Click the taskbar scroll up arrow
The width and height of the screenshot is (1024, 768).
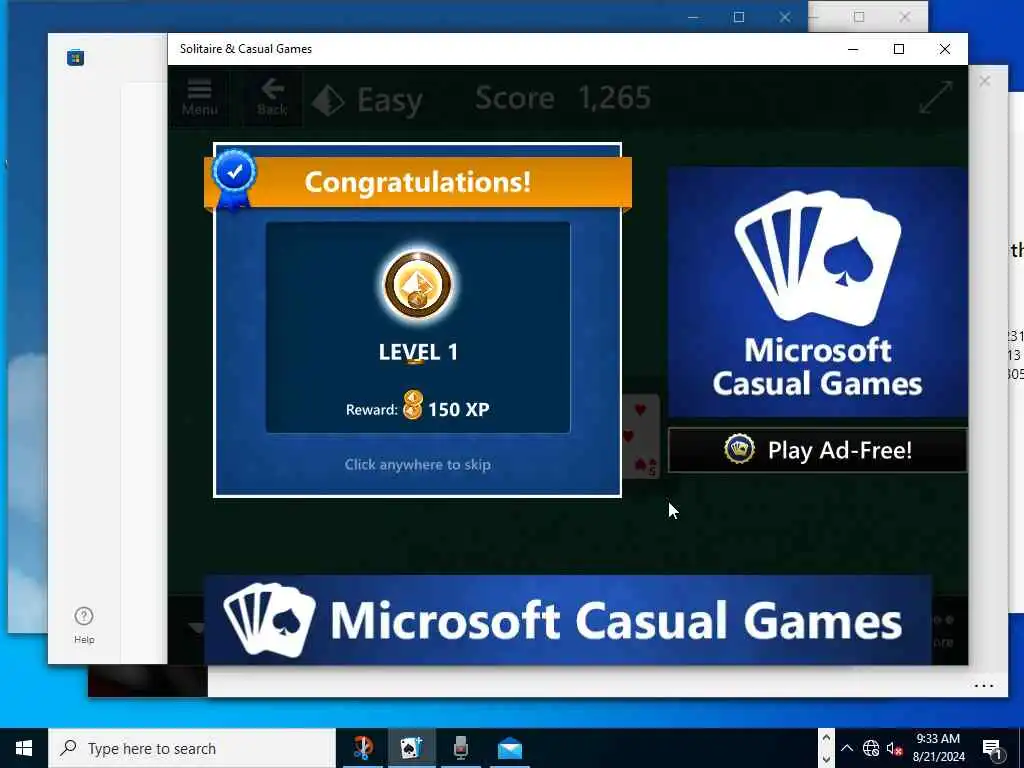point(826,738)
